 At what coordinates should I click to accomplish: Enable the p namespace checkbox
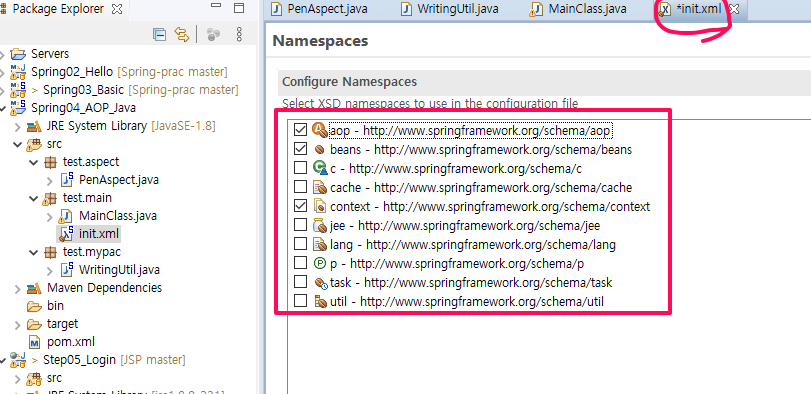(300, 263)
